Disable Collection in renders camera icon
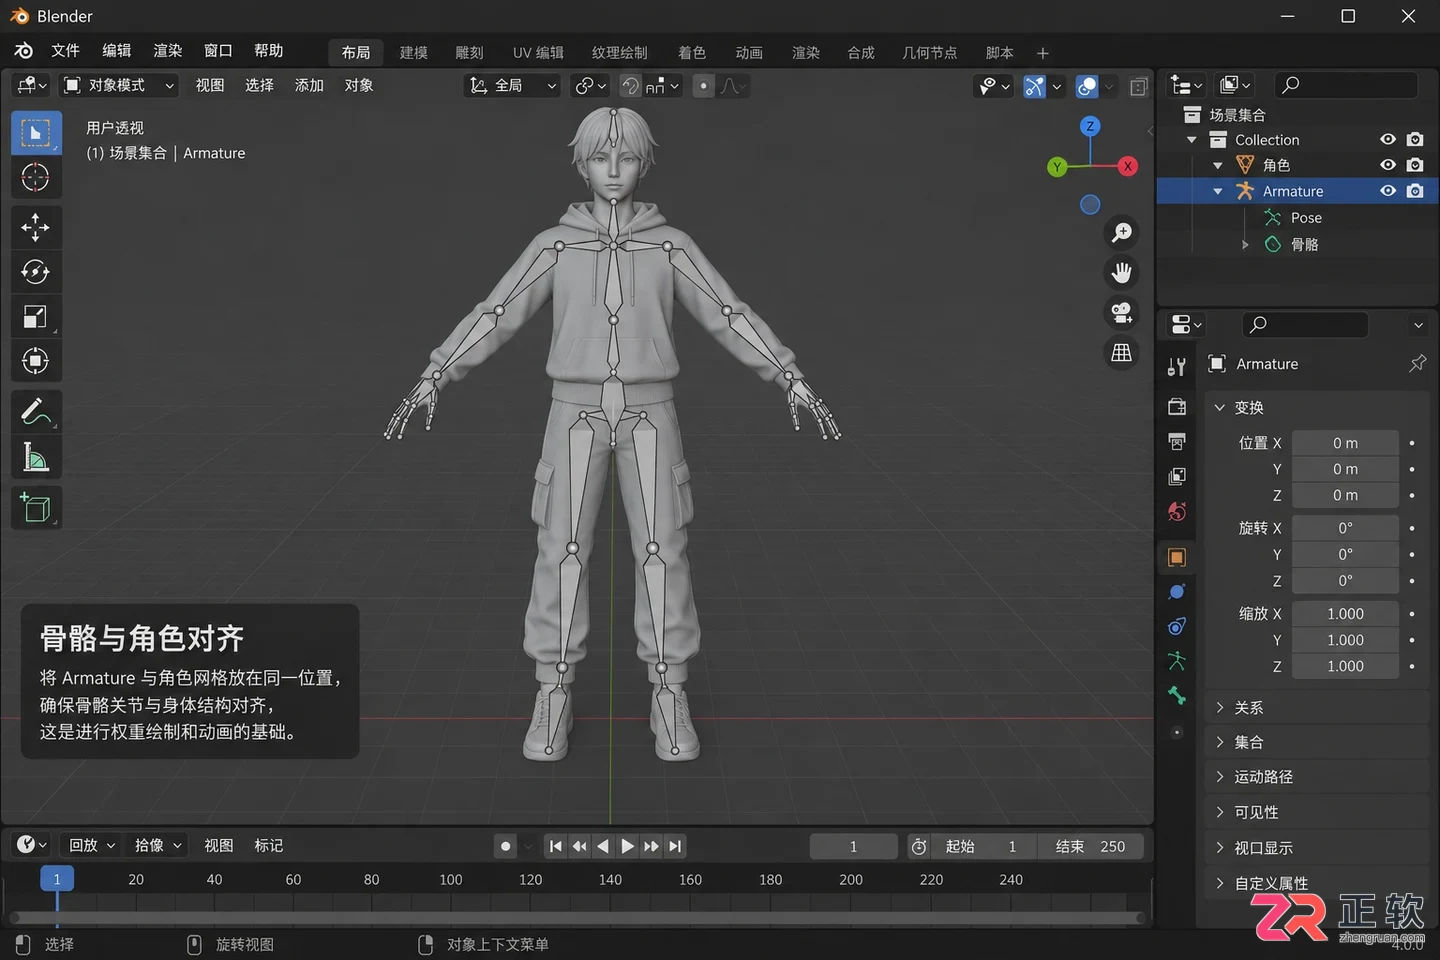 (x=1415, y=139)
